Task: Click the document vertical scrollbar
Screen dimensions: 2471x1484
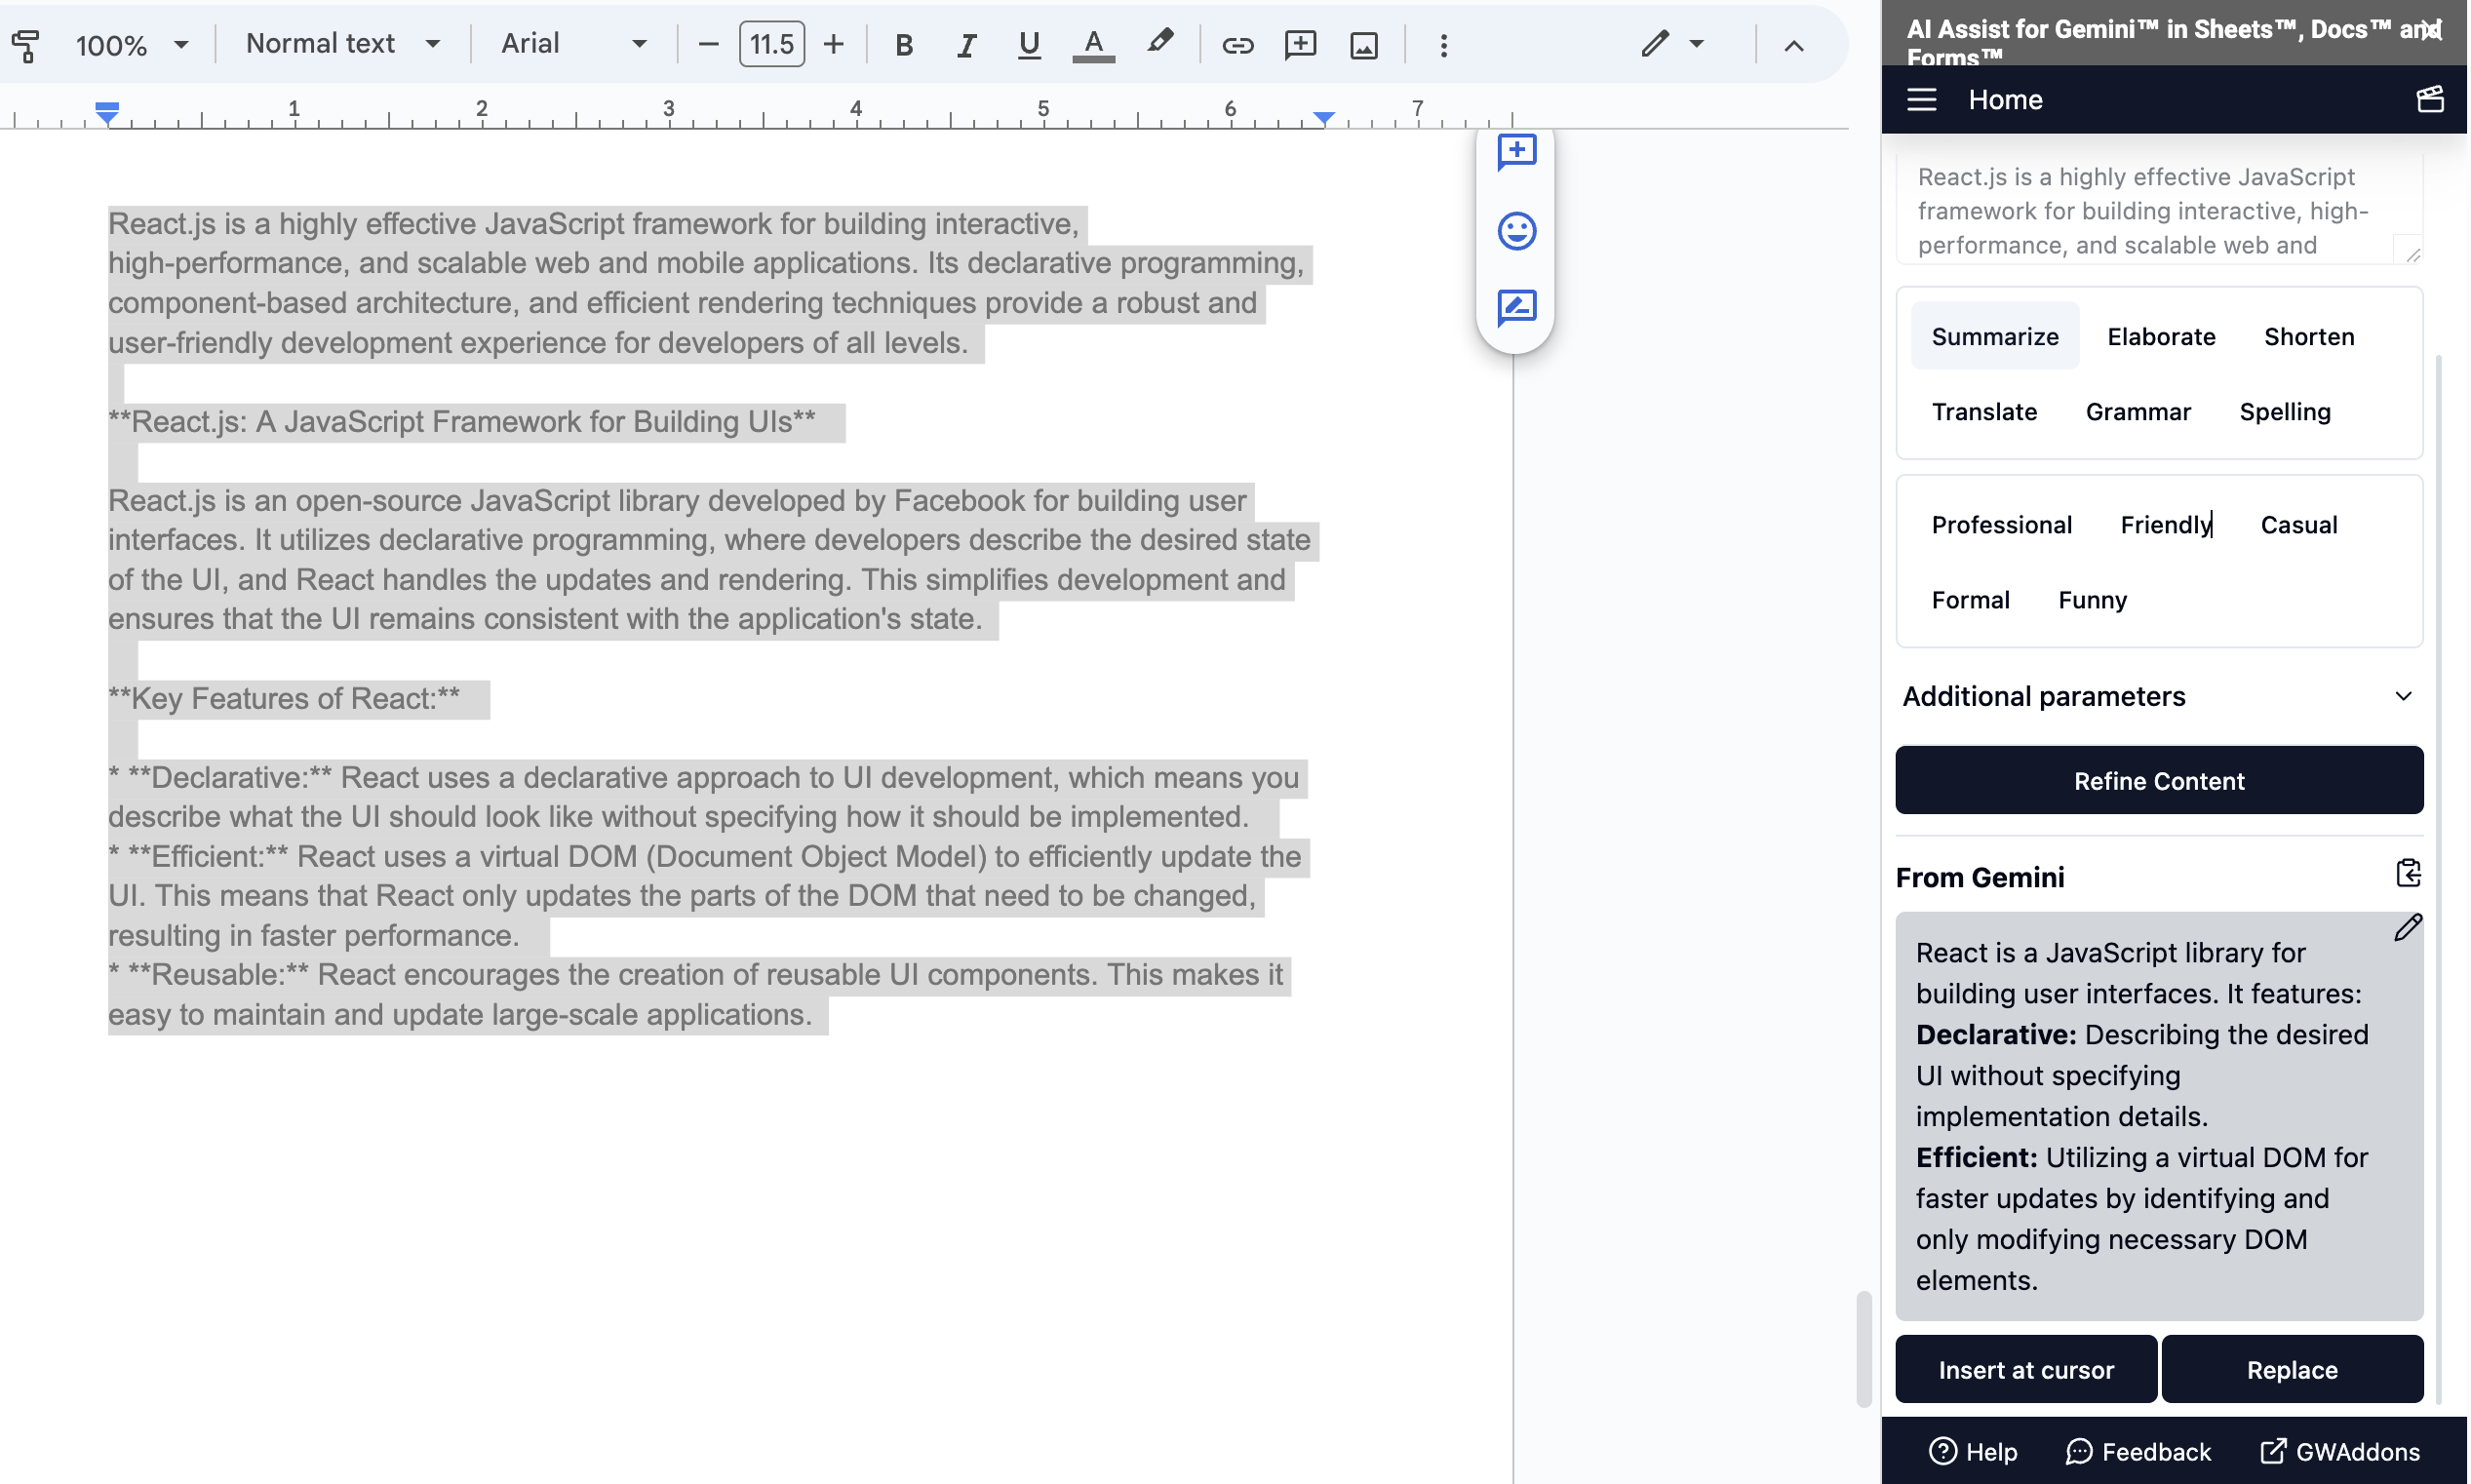Action: (x=1863, y=1349)
